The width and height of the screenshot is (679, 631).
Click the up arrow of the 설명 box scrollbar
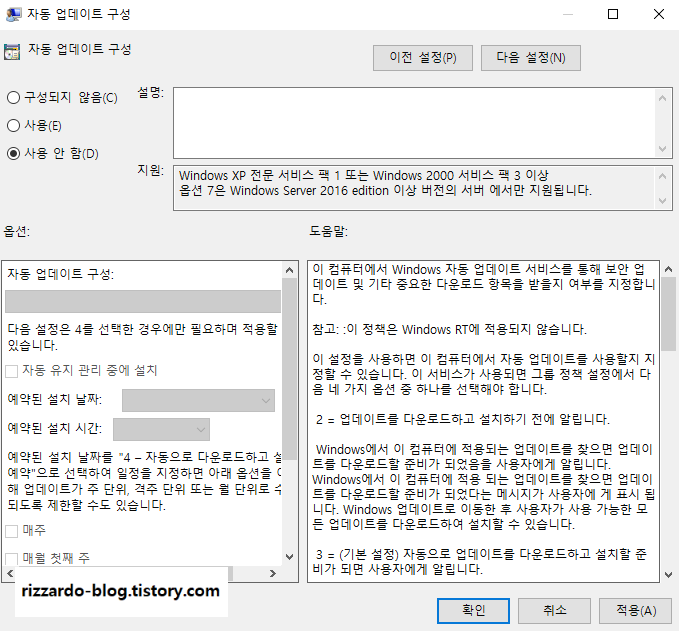pyautogui.click(x=663, y=98)
